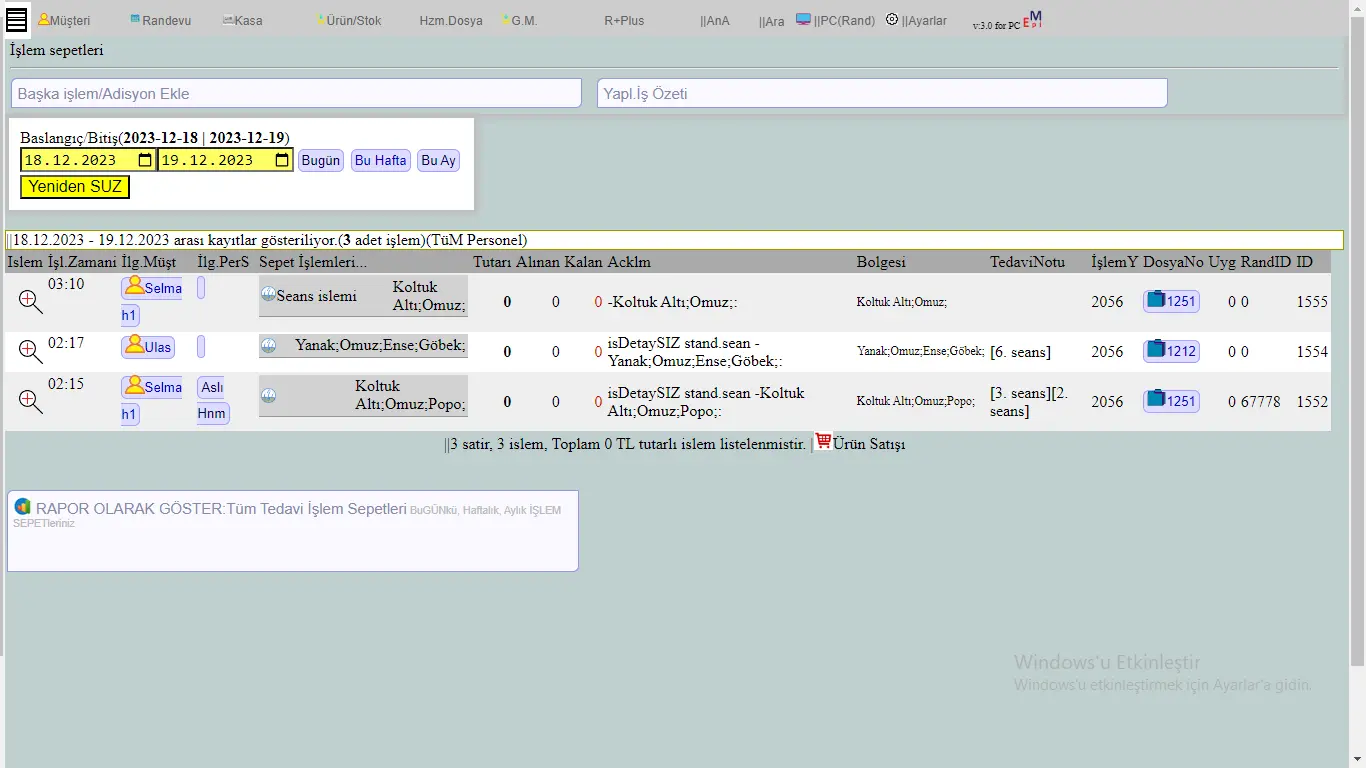Click magnifier icon for the 03:10 row
Image resolution: width=1366 pixels, height=768 pixels.
31,301
